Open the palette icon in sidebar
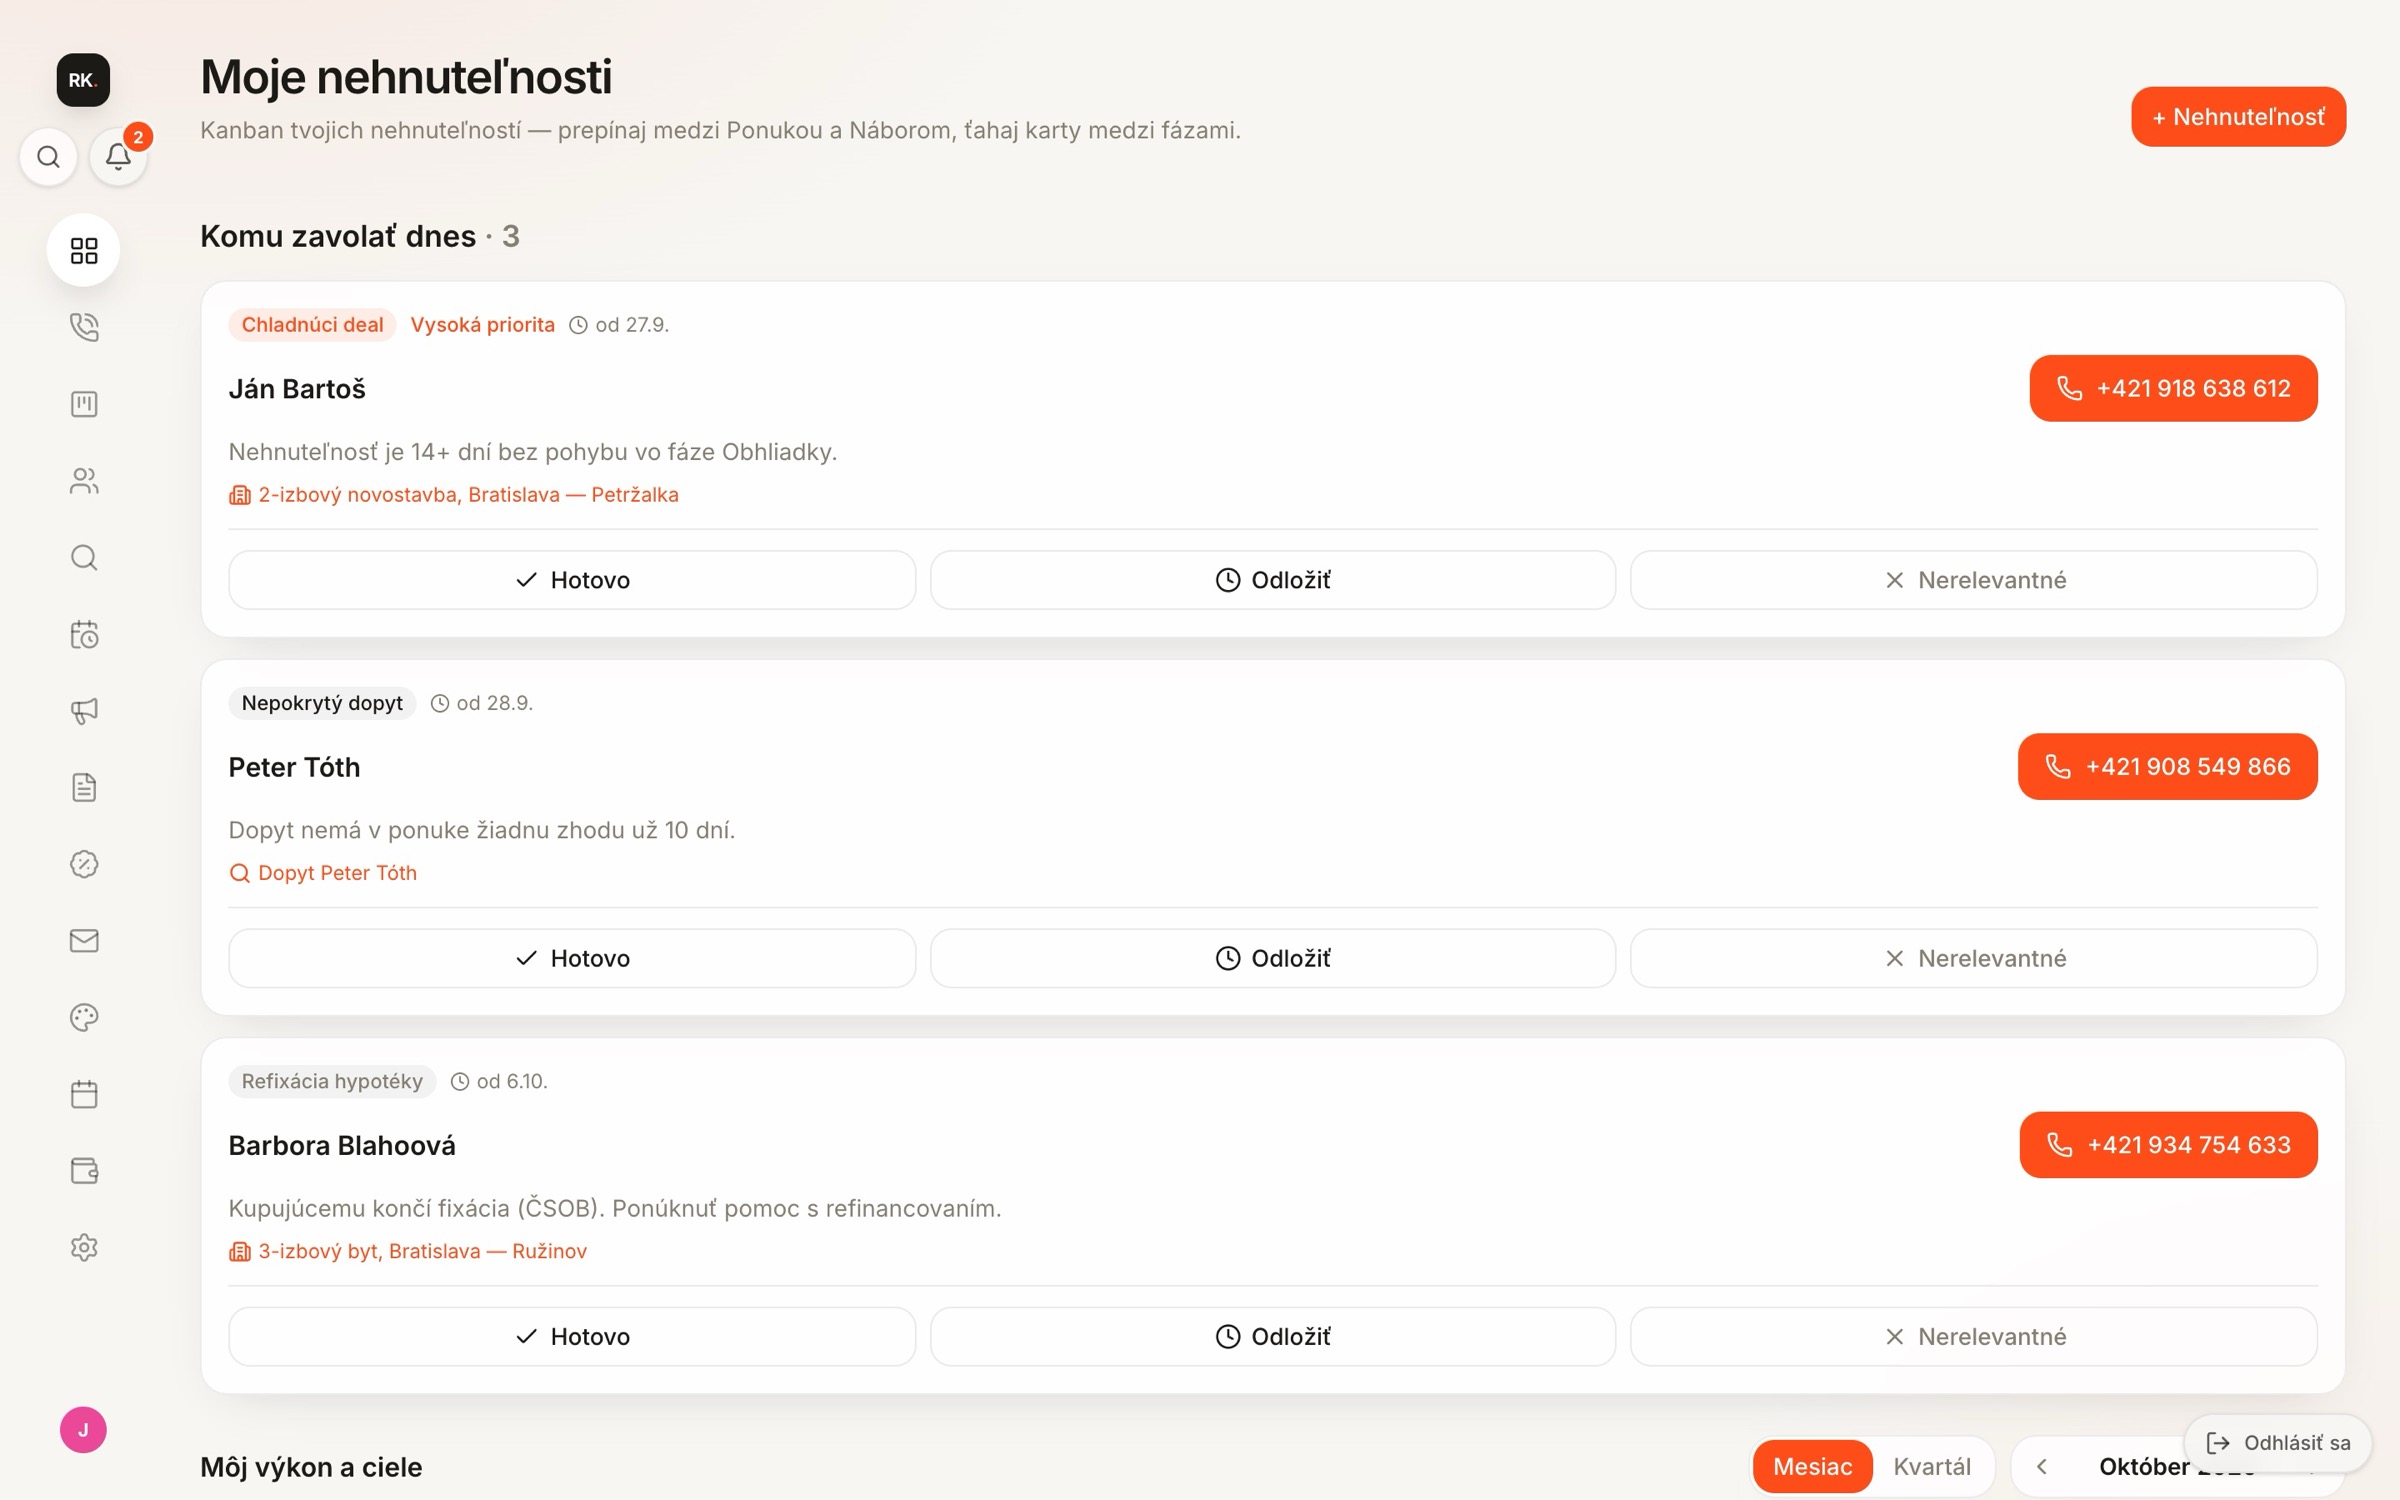The height and width of the screenshot is (1500, 2400). point(84,1017)
